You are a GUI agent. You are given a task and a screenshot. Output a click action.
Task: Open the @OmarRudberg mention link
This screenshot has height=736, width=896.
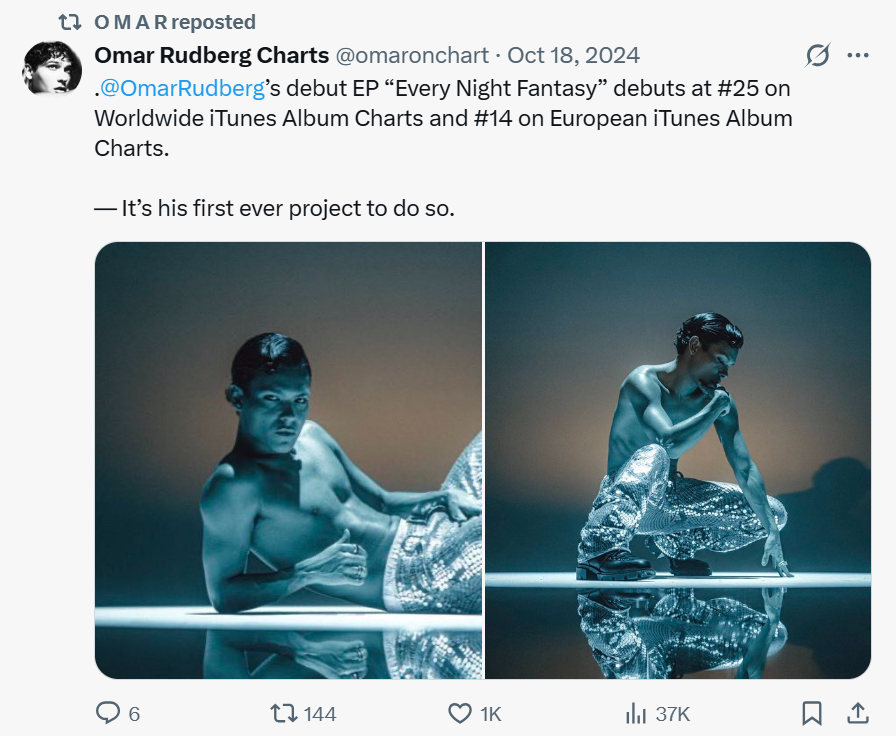pos(182,88)
